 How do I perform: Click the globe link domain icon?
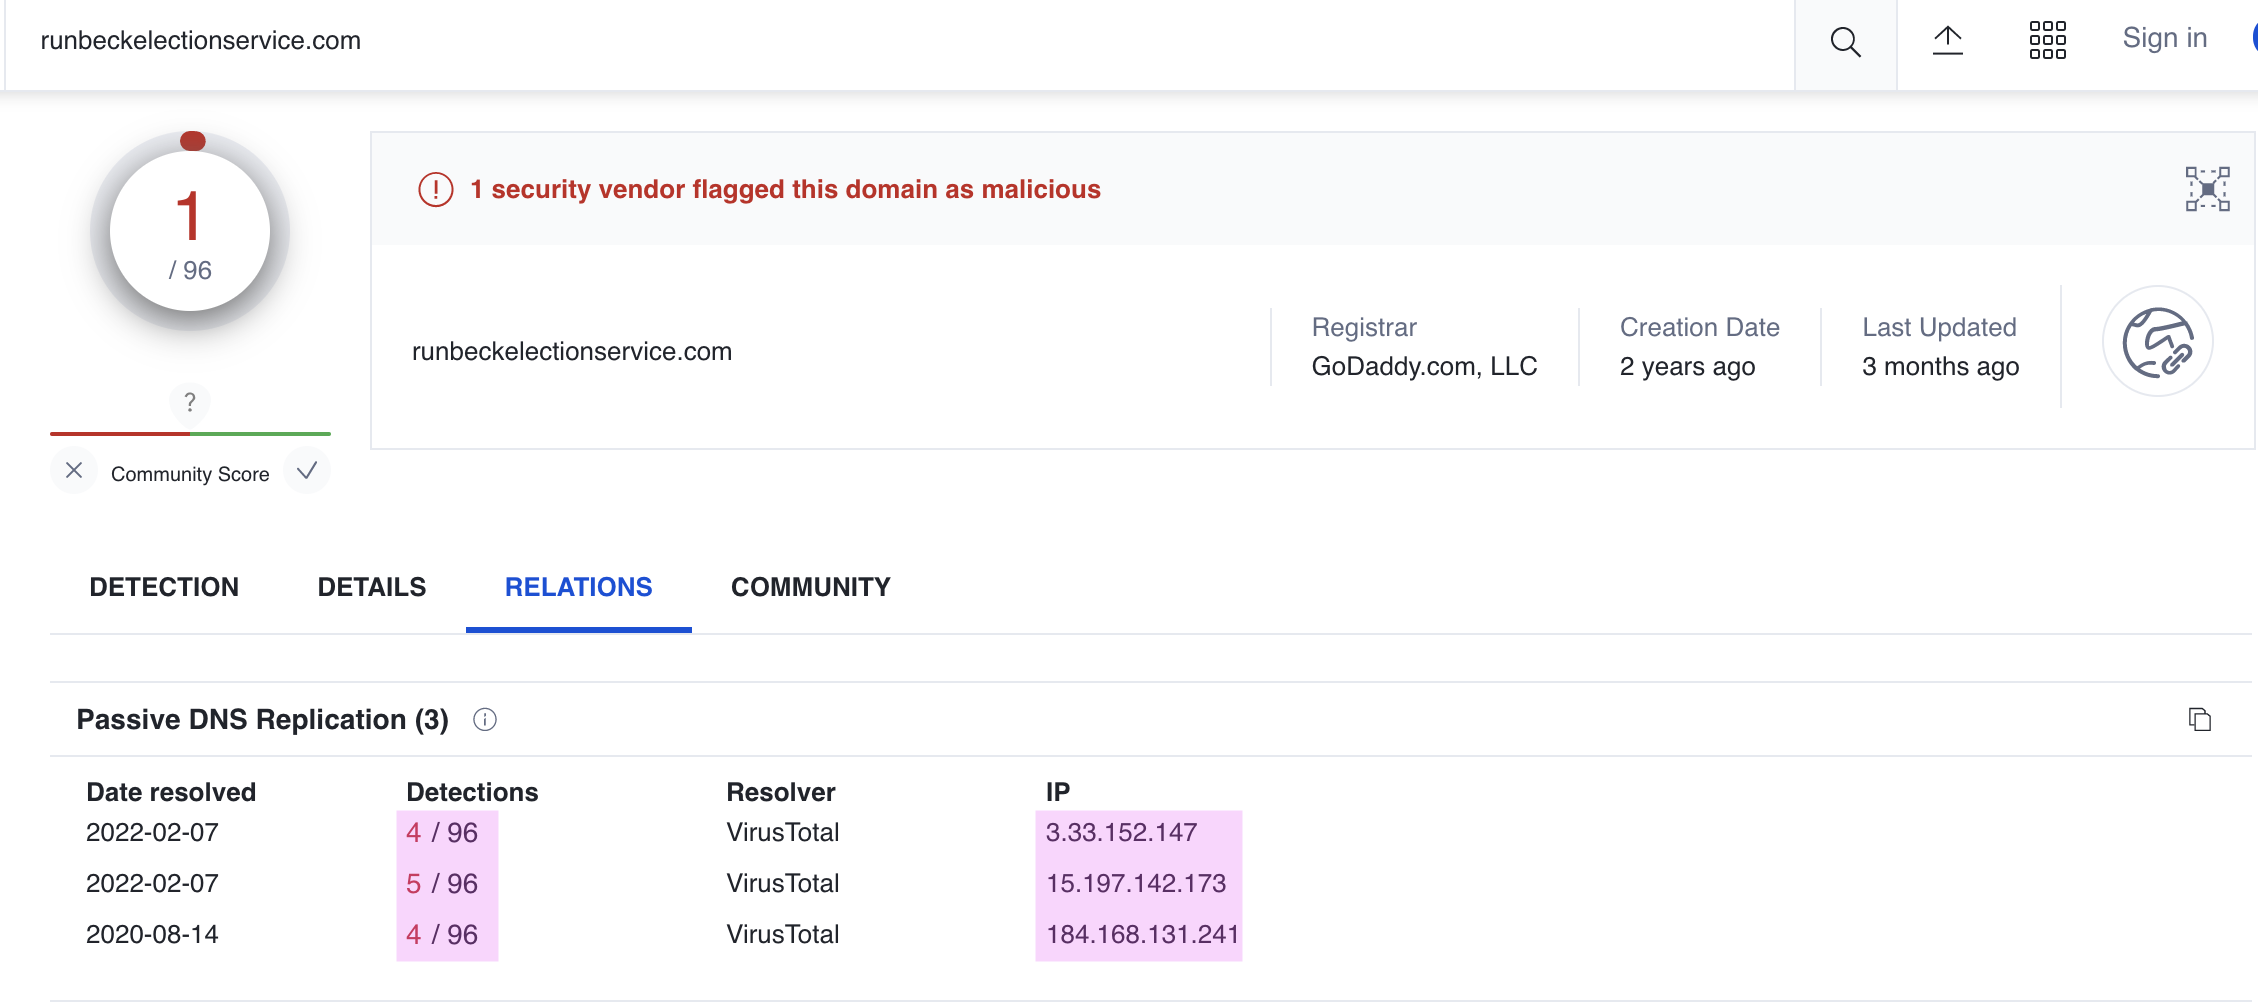coord(2157,342)
